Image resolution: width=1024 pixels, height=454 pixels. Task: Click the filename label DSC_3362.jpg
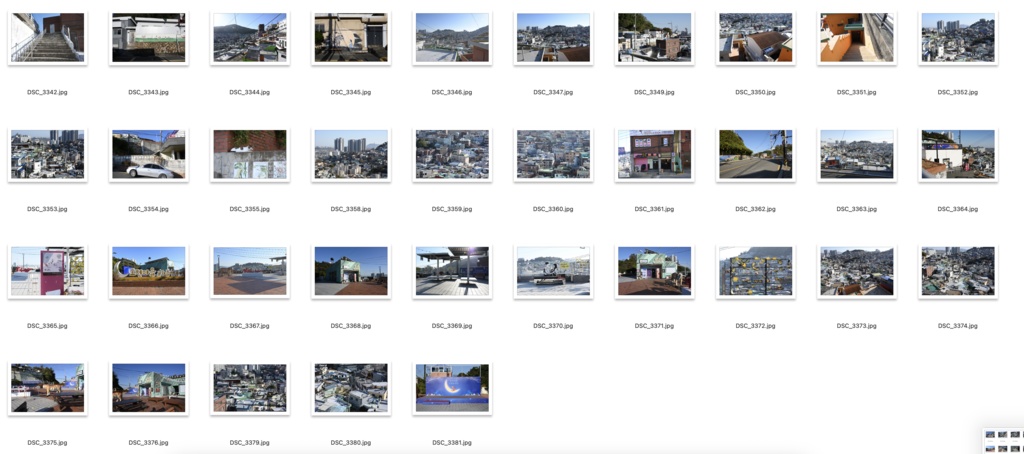pos(756,209)
